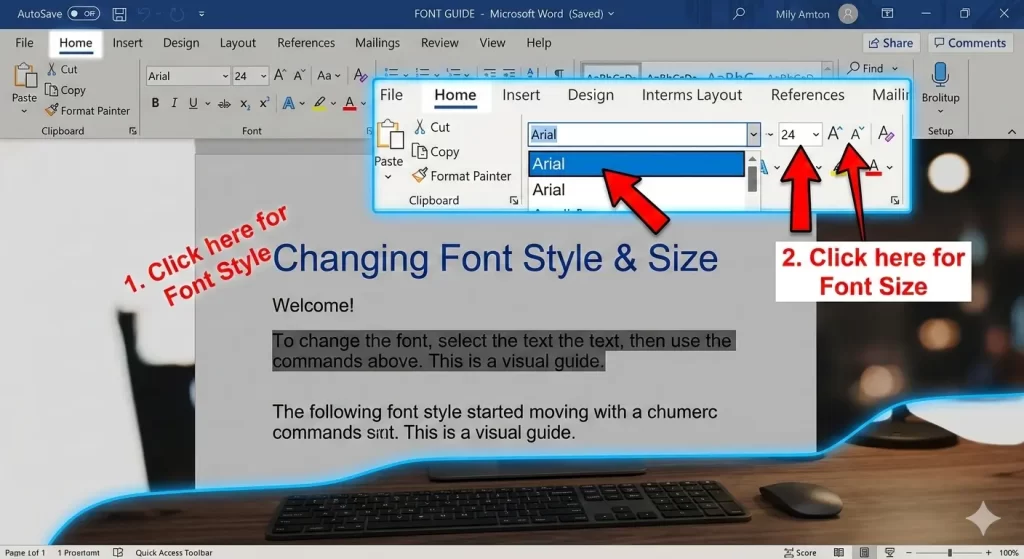Click the Decrease Indent icon
The width and height of the screenshot is (1024, 559).
coord(489,72)
